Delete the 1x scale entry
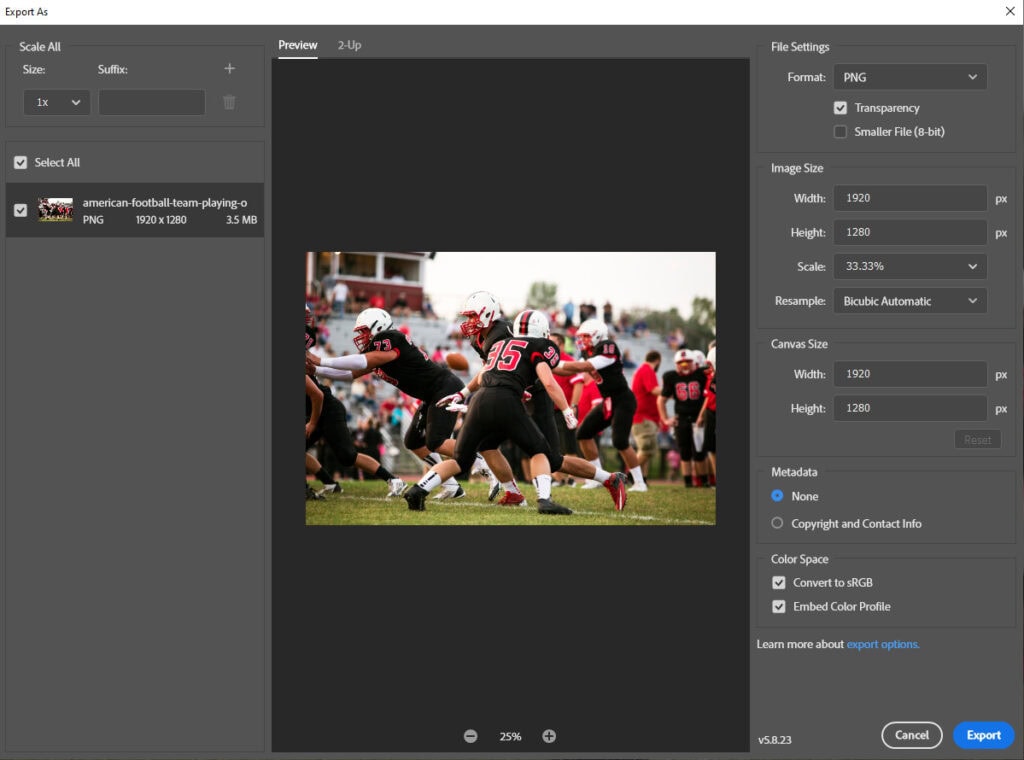The width and height of the screenshot is (1024, 760). 229,101
